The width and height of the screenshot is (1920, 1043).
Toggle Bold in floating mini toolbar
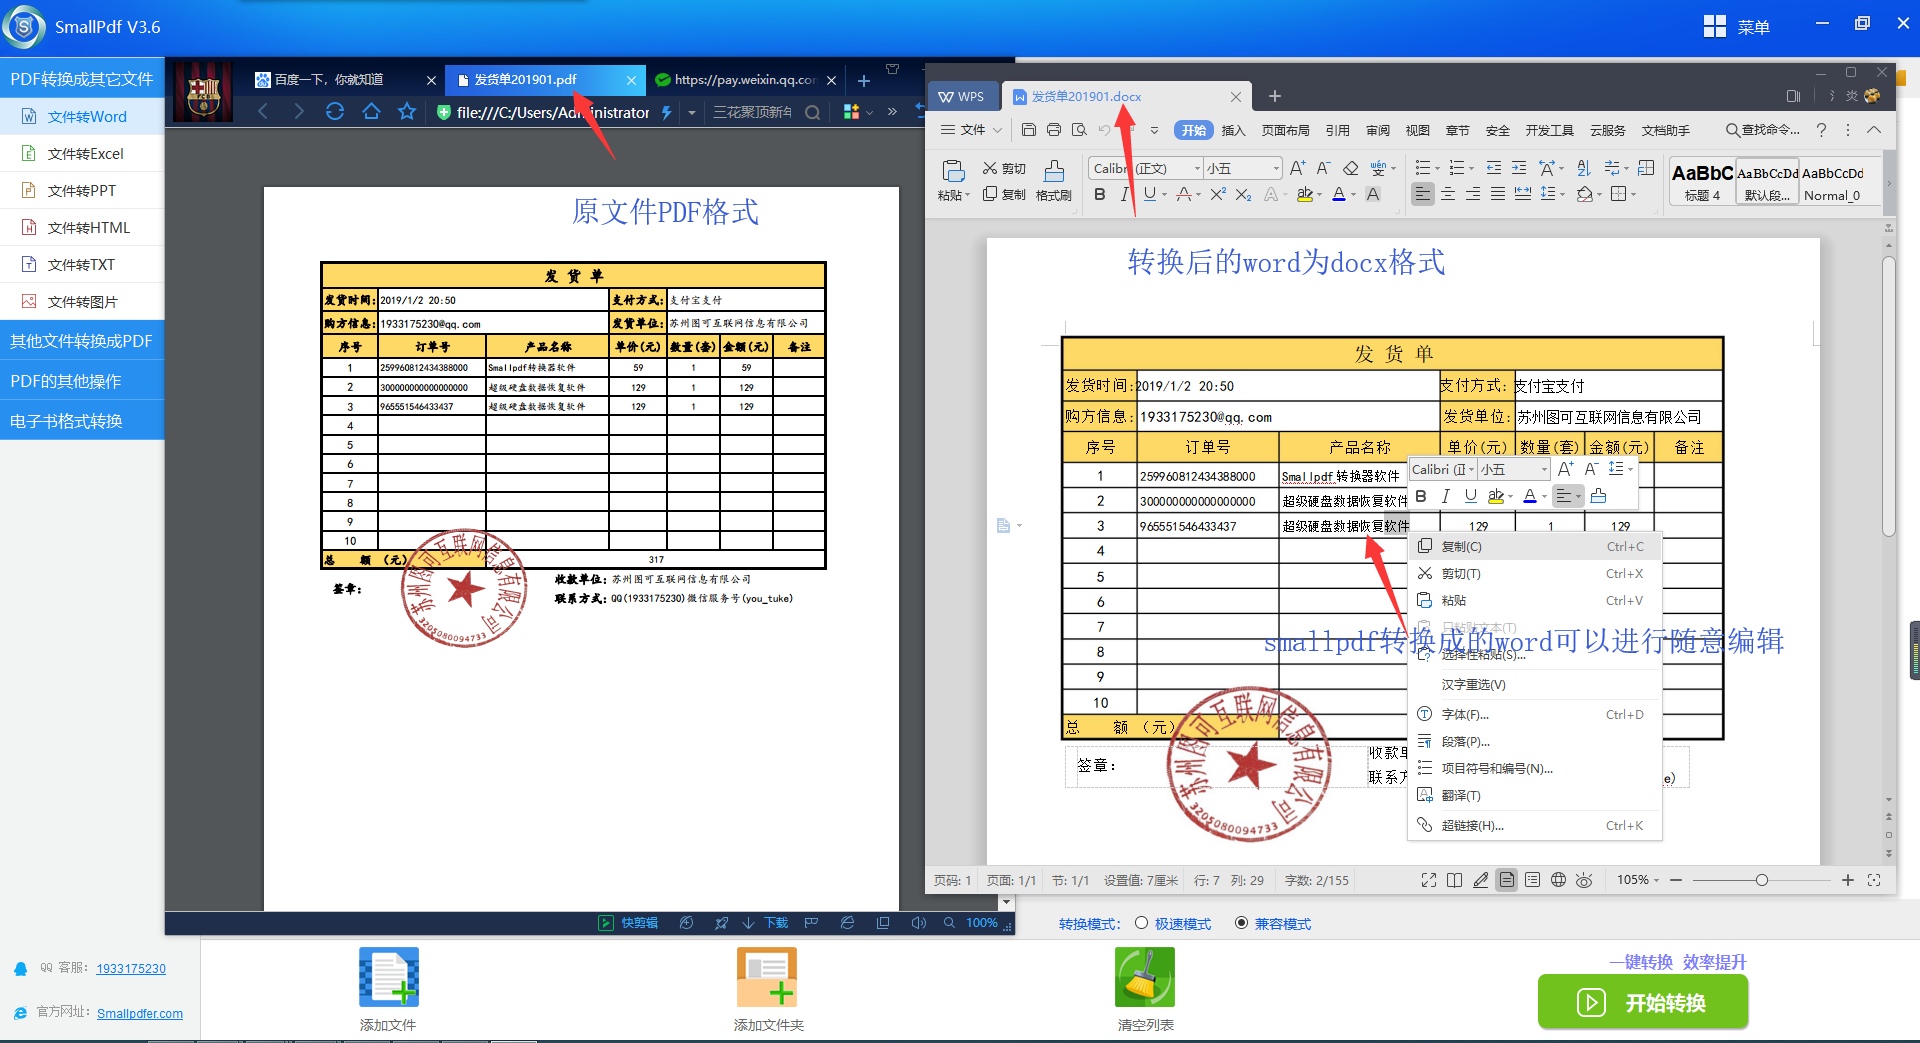(x=1420, y=496)
